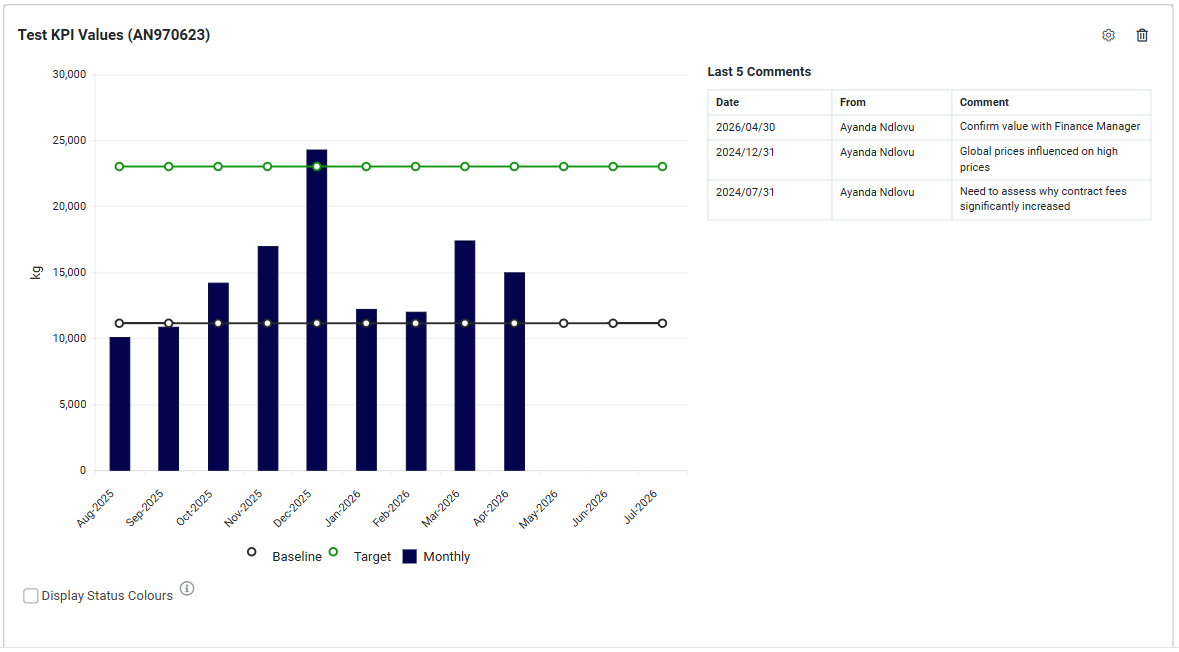Click the kg axis title
The image size is (1179, 652).
click(x=36, y=272)
